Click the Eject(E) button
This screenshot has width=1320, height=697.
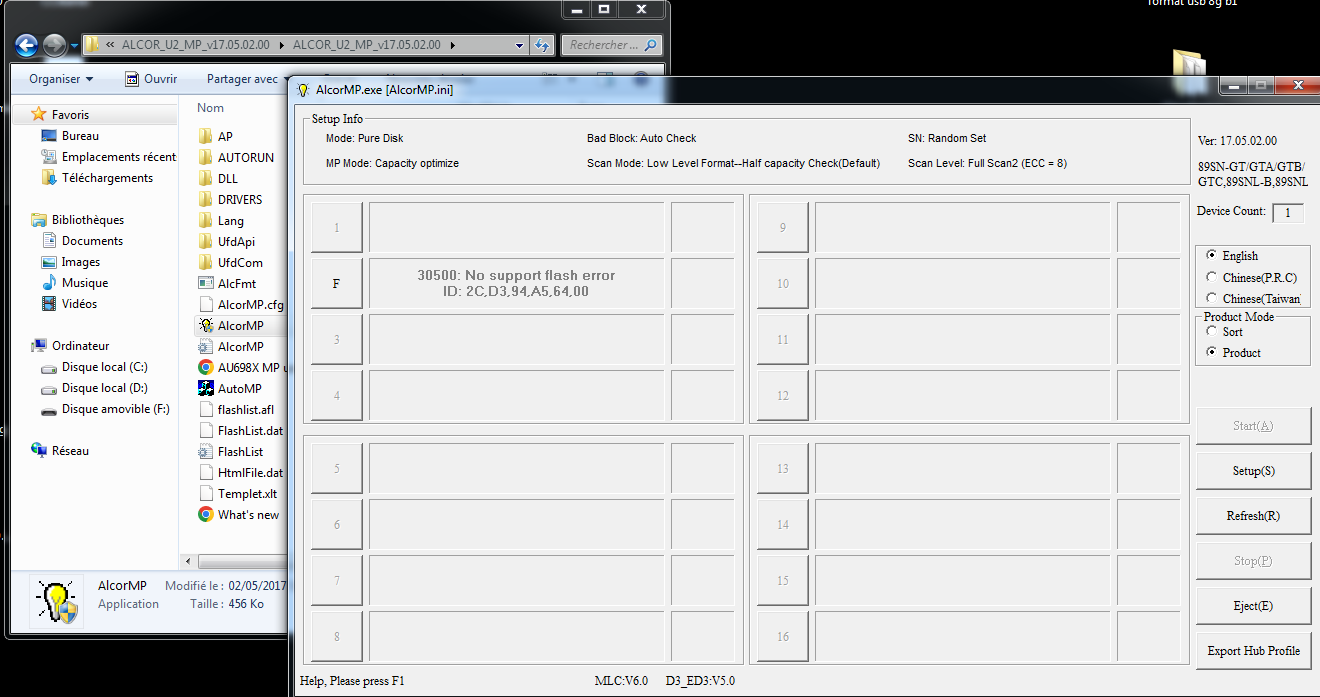click(1253, 606)
